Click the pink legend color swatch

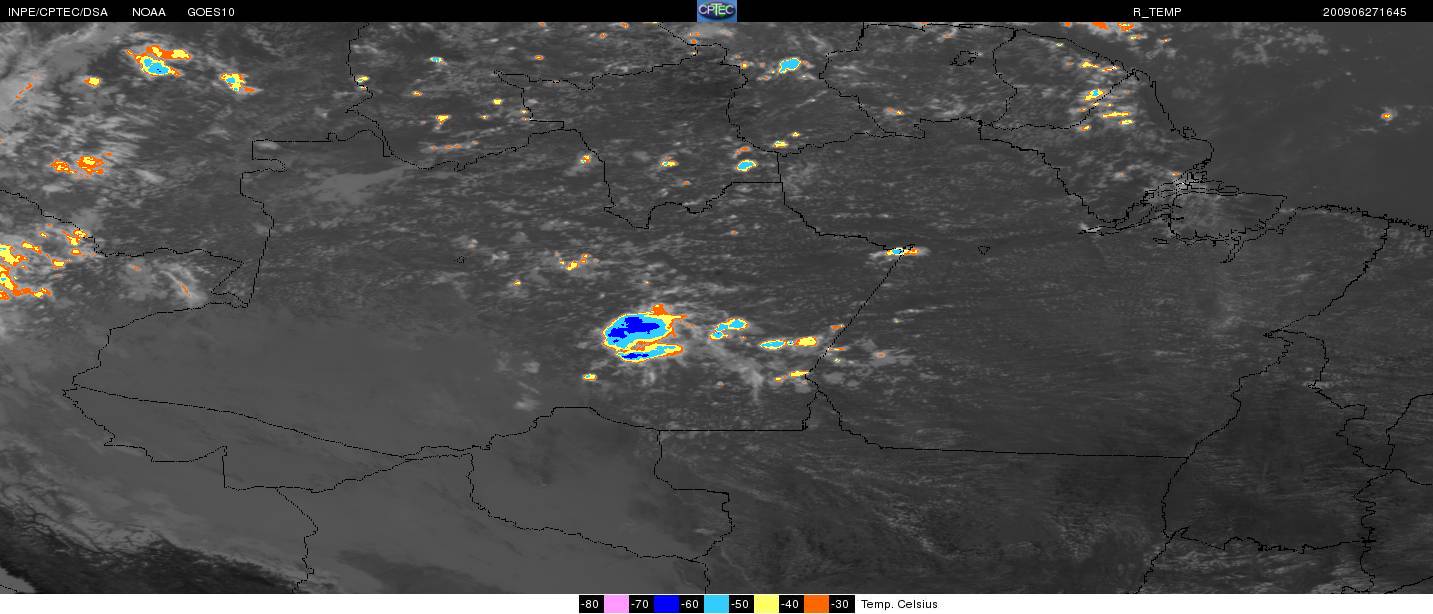(x=616, y=604)
